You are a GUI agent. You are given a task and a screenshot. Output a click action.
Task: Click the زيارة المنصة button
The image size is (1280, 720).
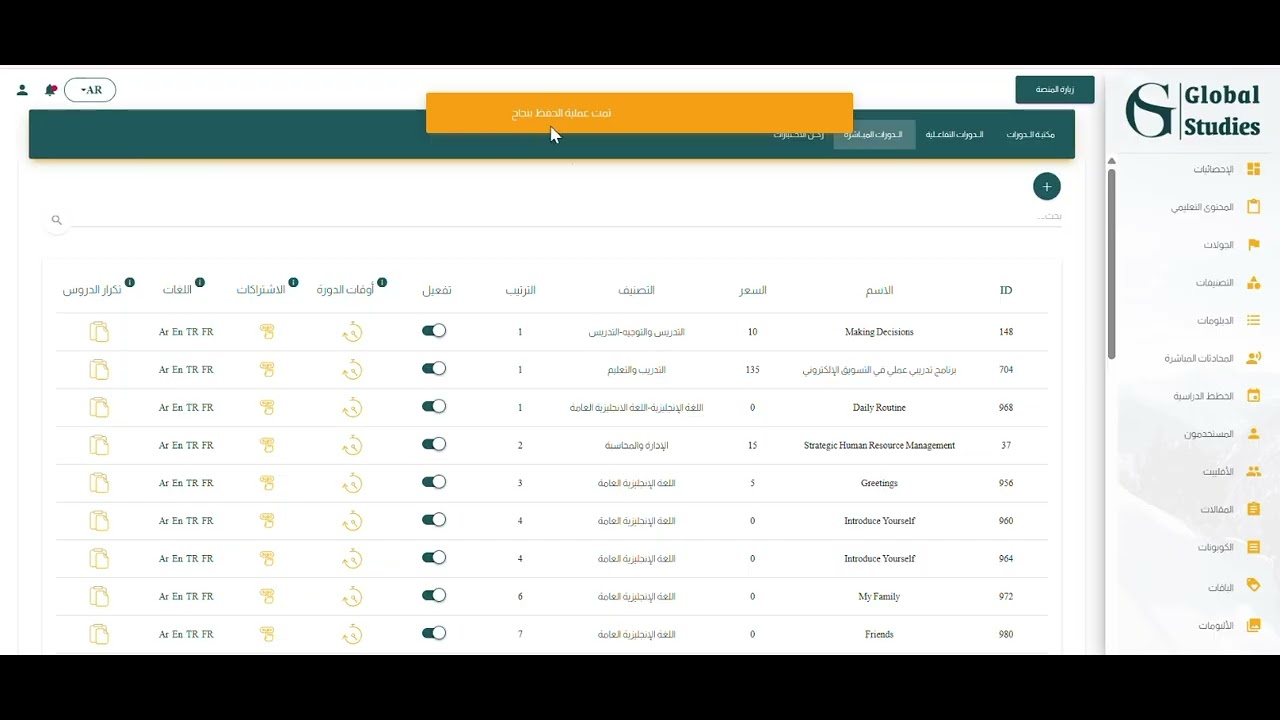pos(1055,89)
